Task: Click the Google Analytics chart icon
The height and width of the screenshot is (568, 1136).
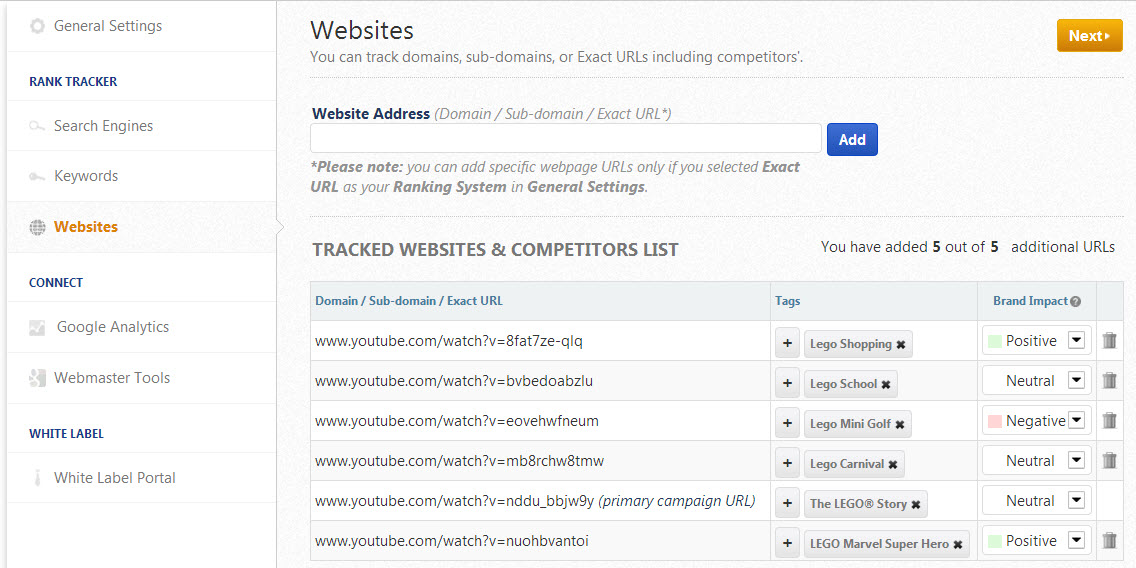Action: pos(37,327)
